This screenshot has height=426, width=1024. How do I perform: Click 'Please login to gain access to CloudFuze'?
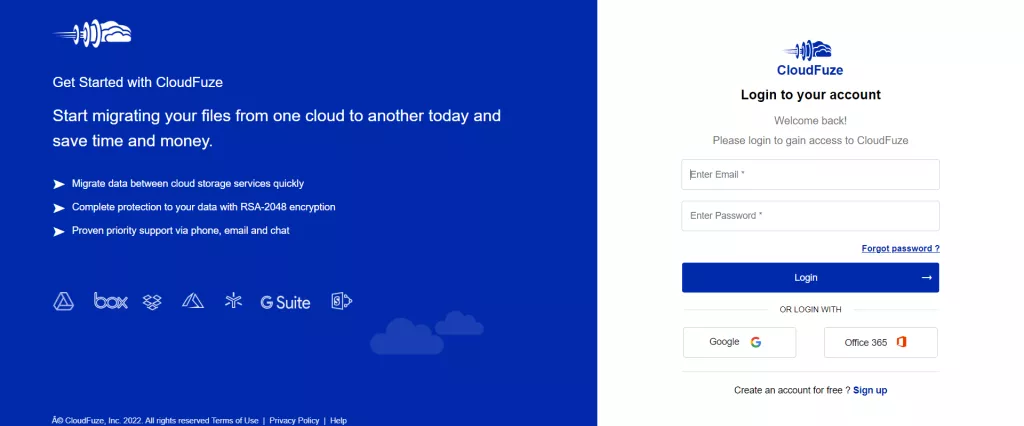(x=810, y=140)
